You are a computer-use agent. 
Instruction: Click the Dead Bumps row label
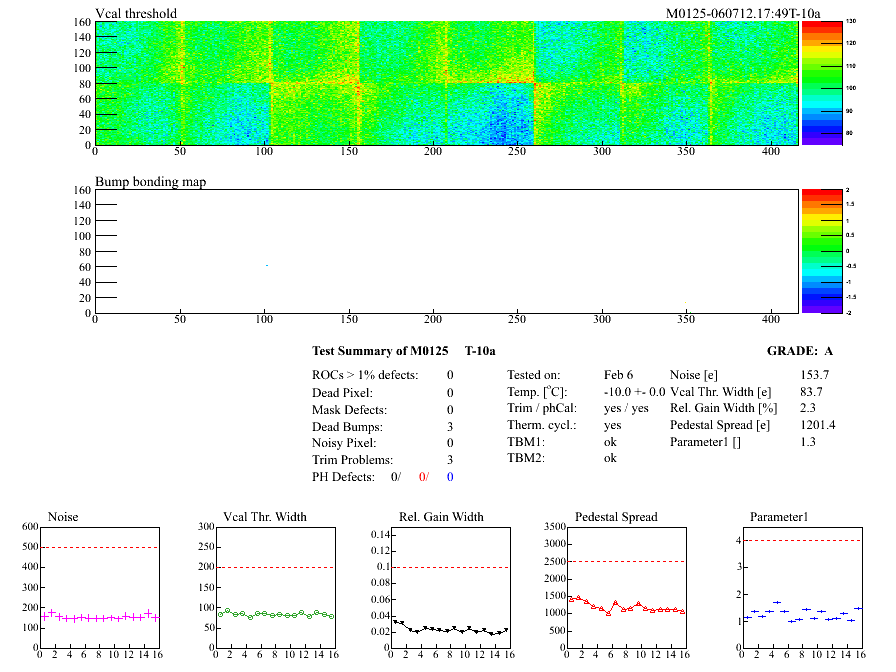click(347, 426)
